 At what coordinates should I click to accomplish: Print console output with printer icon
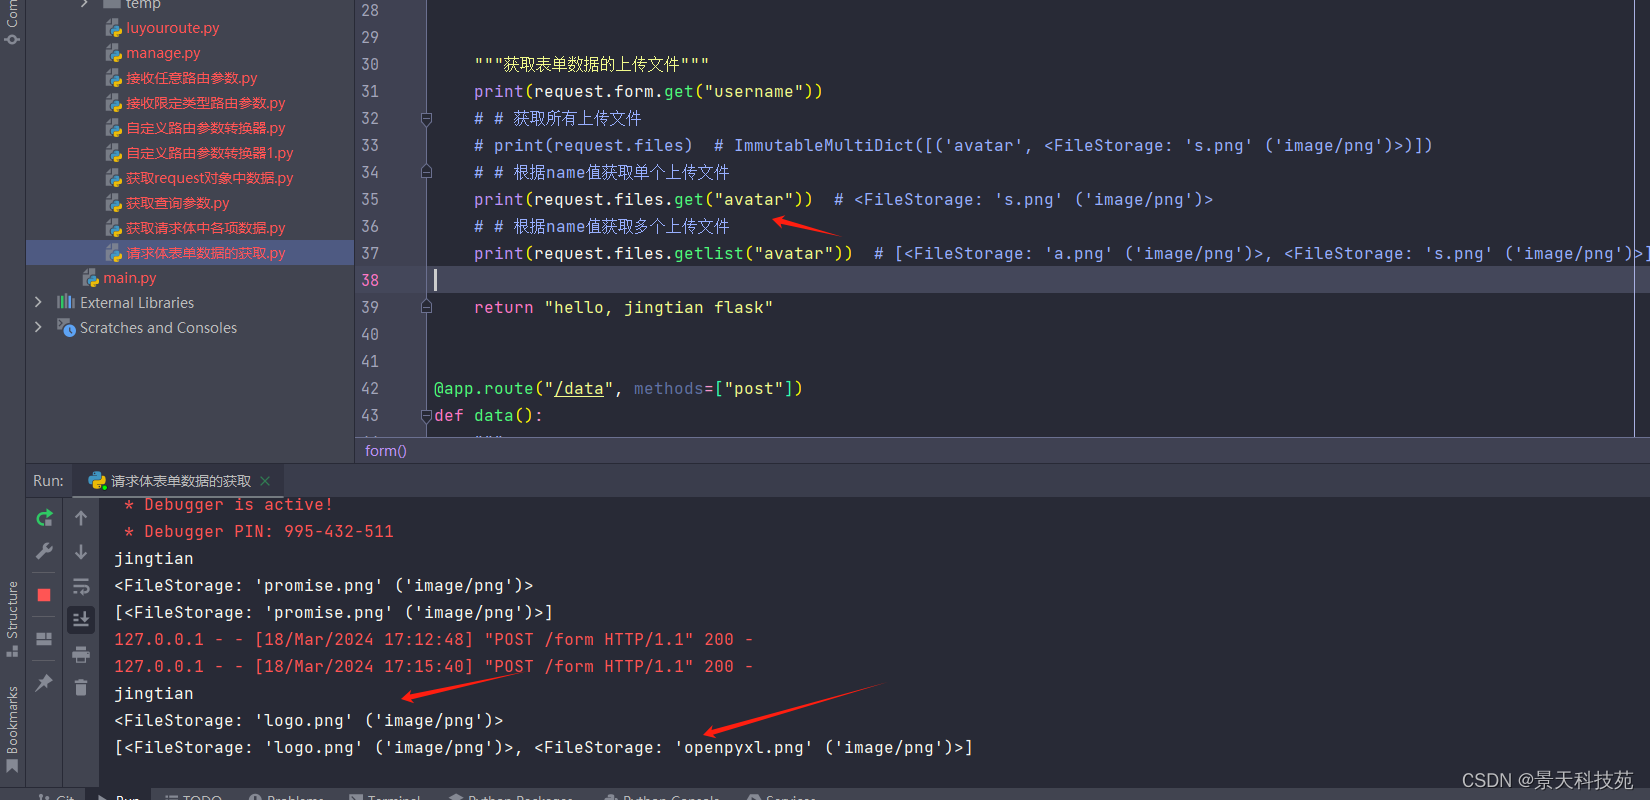click(x=81, y=655)
